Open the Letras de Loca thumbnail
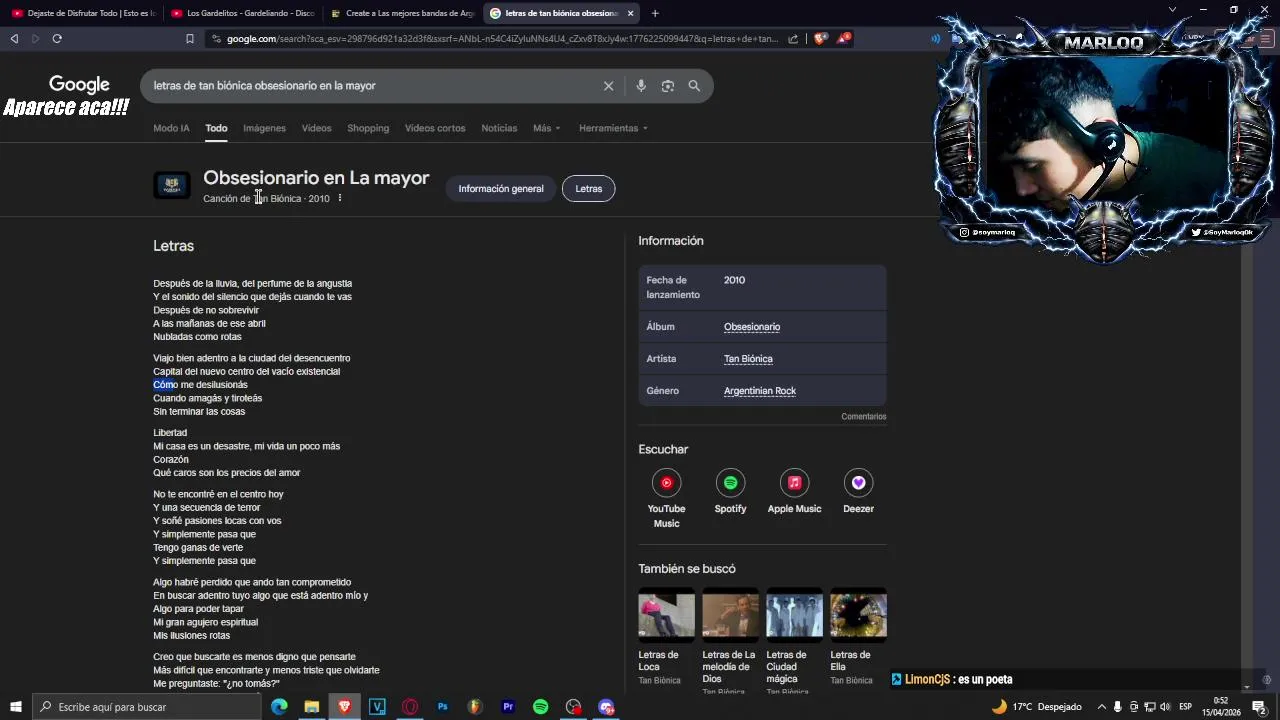 click(666, 615)
